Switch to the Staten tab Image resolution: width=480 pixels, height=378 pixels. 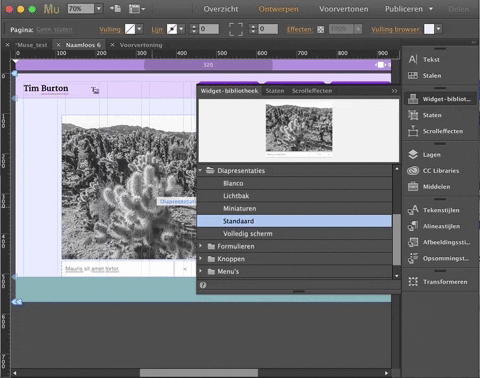coord(275,91)
